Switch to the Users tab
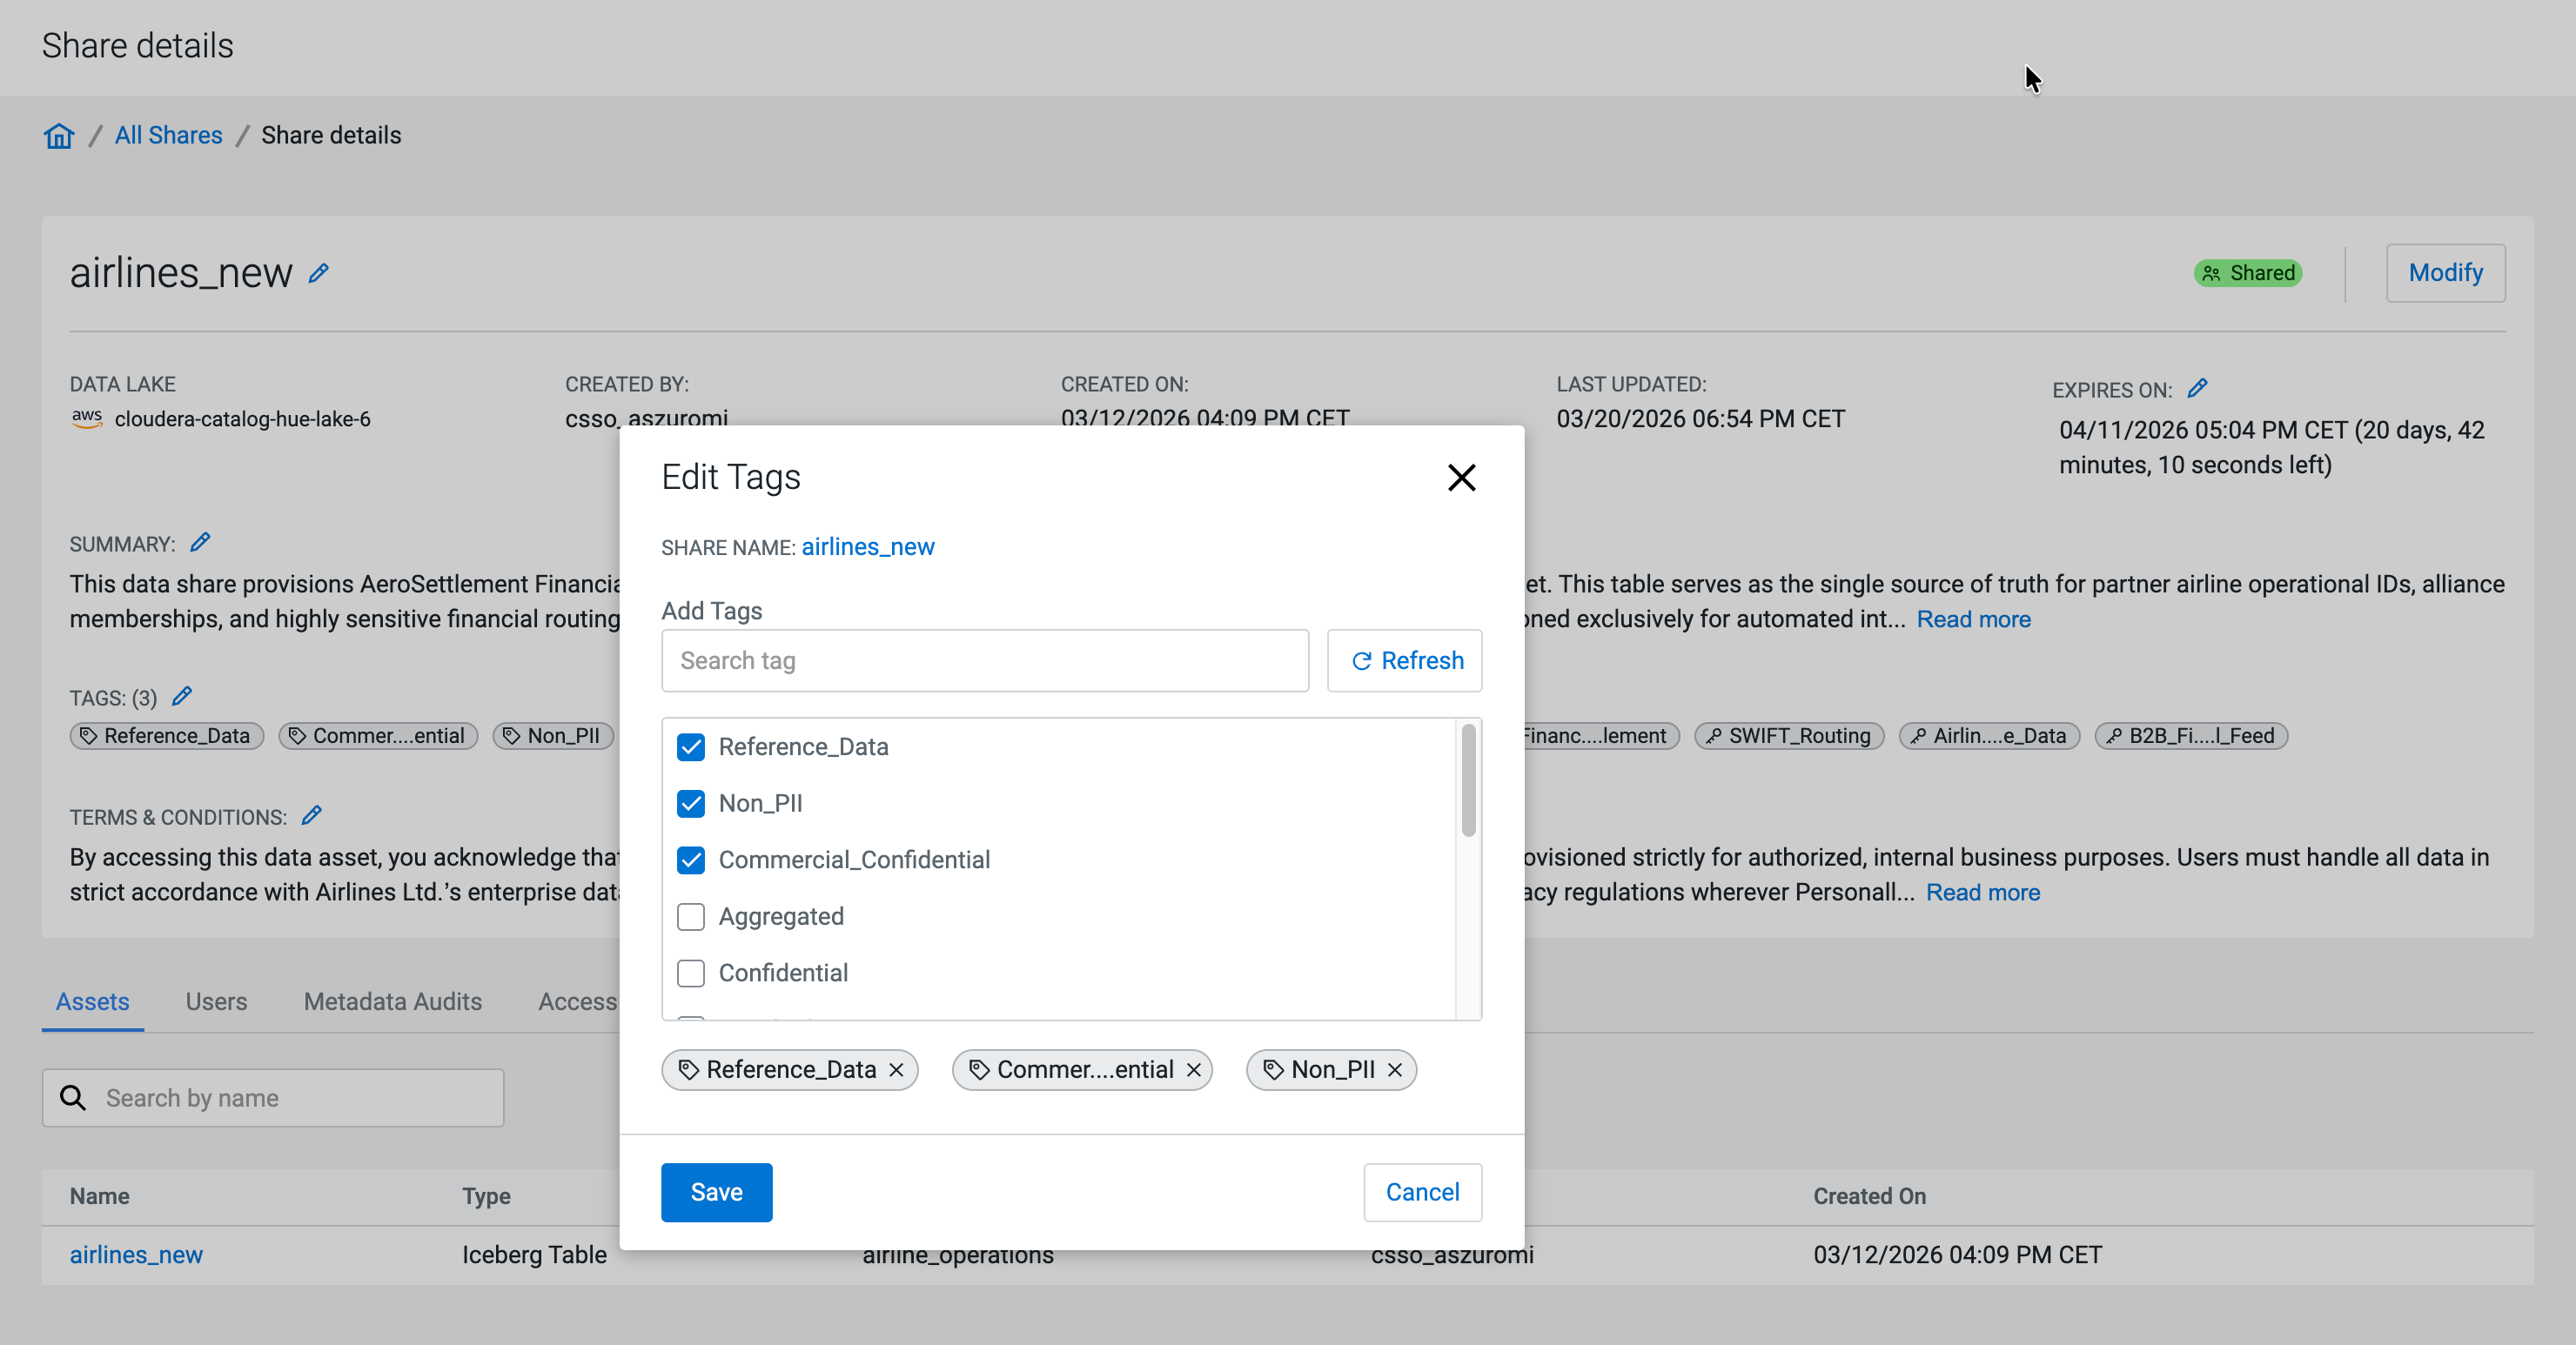The image size is (2576, 1345). [216, 1001]
